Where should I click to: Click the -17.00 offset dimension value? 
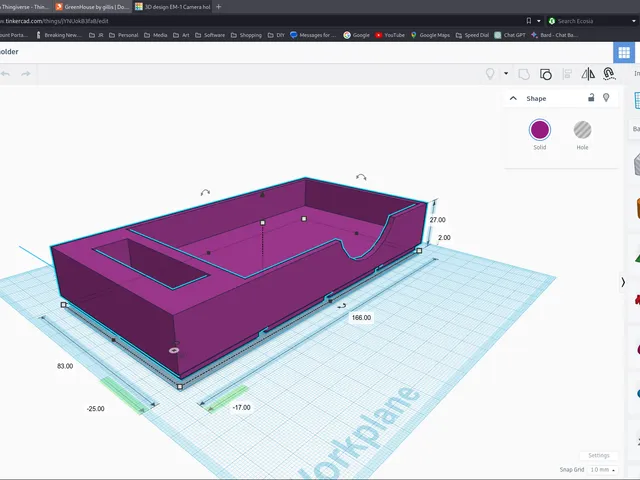click(x=241, y=407)
